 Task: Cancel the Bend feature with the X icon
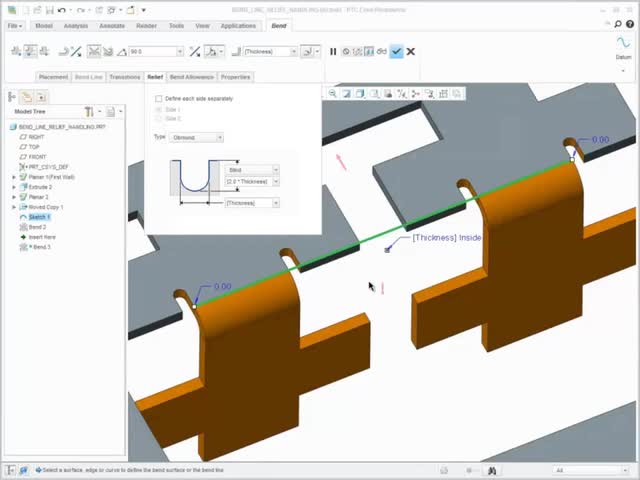pos(411,51)
